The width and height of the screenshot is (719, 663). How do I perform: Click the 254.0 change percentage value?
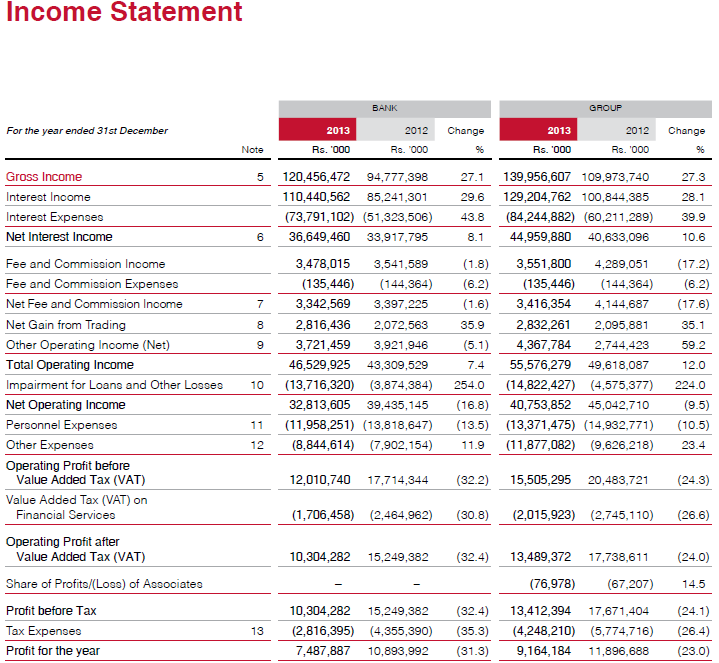[469, 385]
